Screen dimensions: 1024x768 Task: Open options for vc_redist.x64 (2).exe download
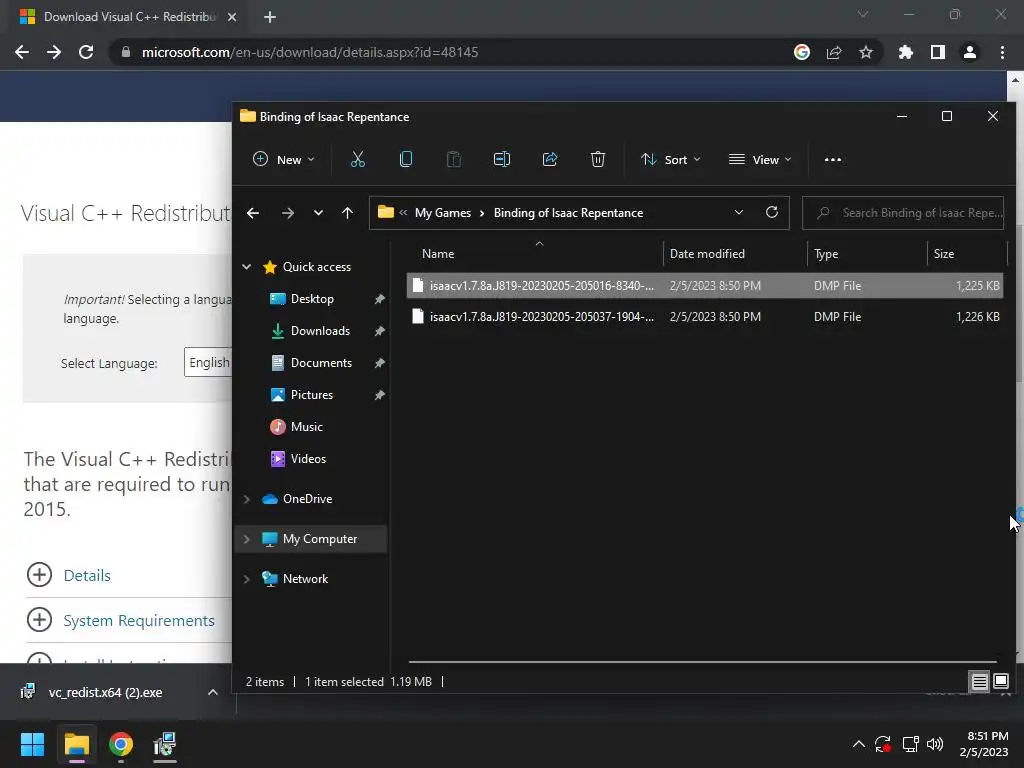coord(212,692)
